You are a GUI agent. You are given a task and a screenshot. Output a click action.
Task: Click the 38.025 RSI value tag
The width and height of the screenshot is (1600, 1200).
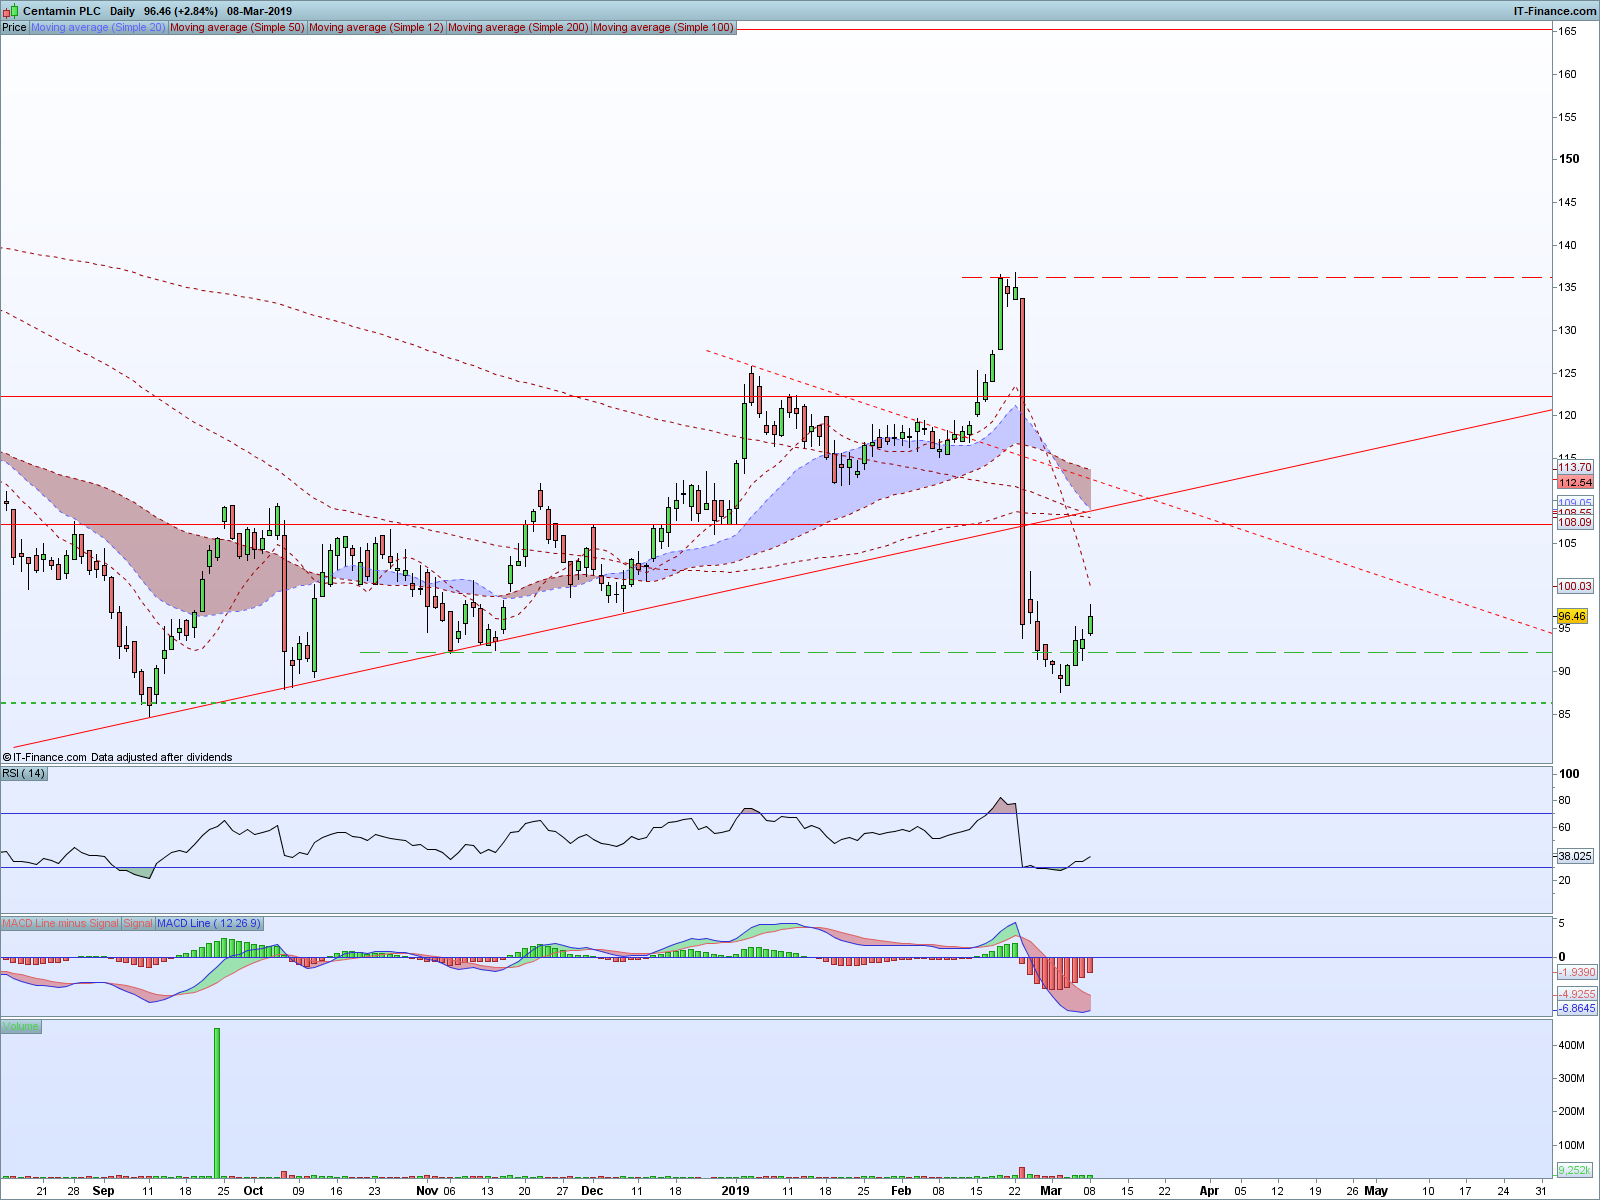1575,856
